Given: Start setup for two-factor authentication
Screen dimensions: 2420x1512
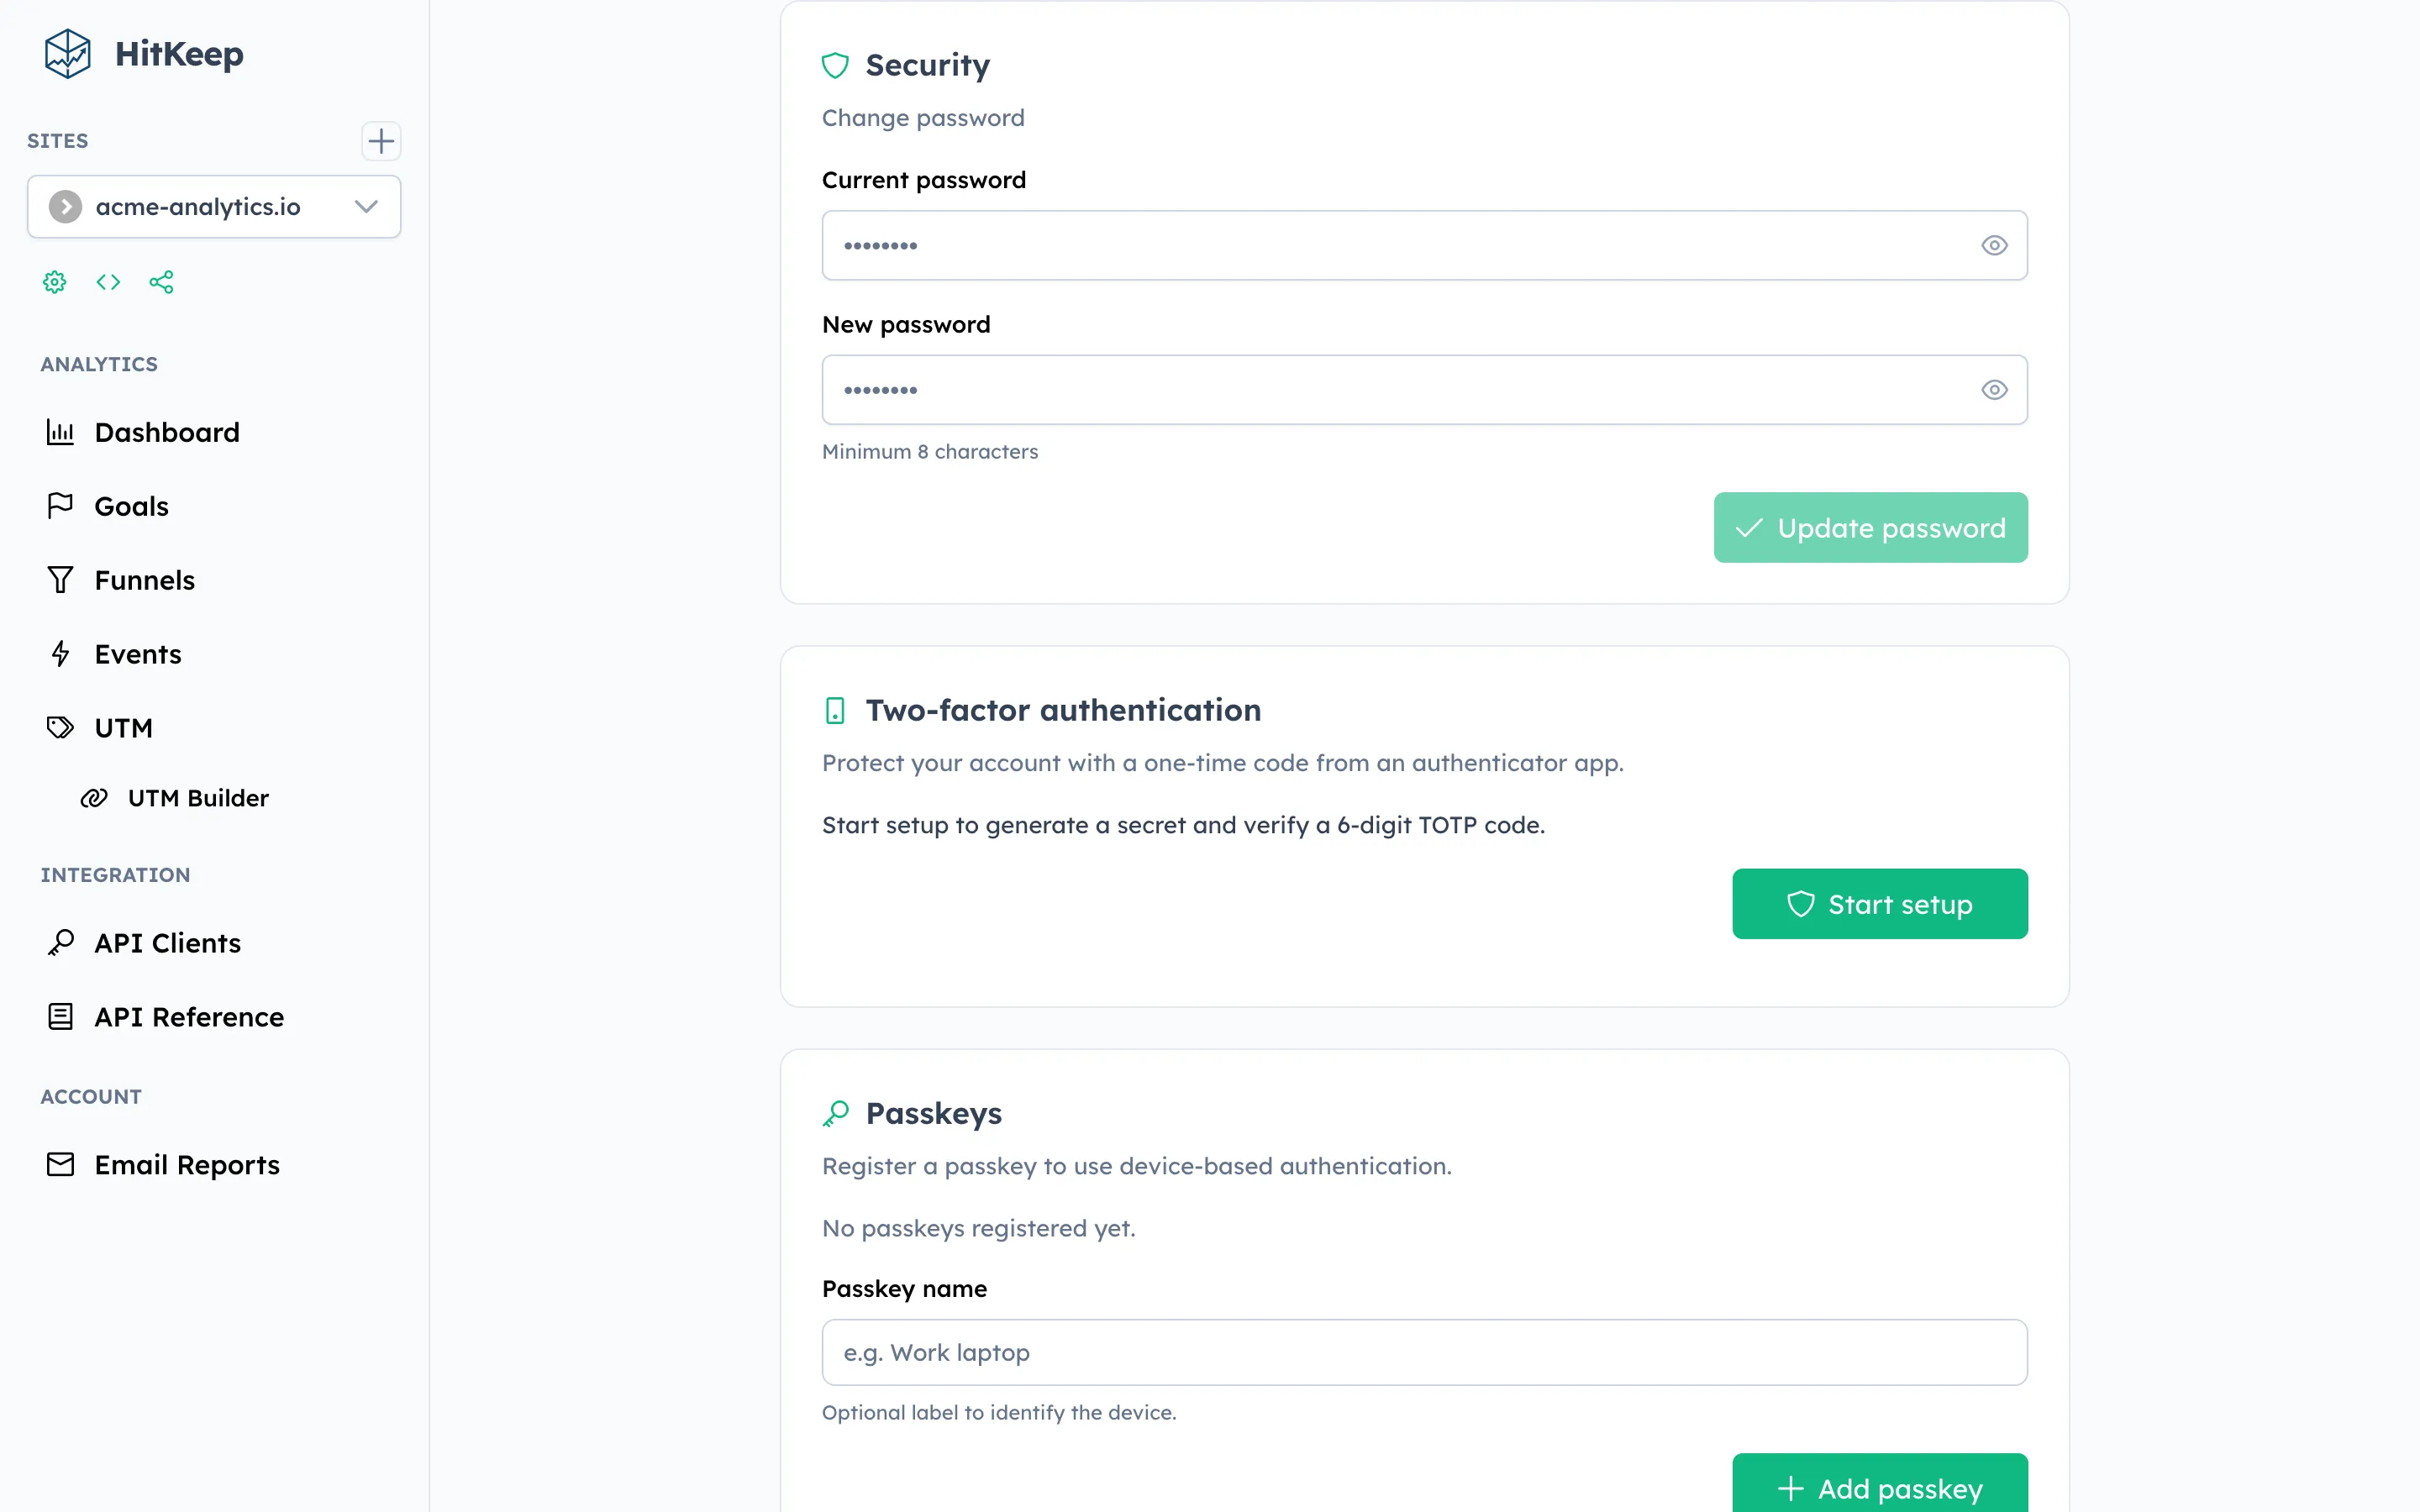Looking at the screenshot, I should pyautogui.click(x=1880, y=903).
